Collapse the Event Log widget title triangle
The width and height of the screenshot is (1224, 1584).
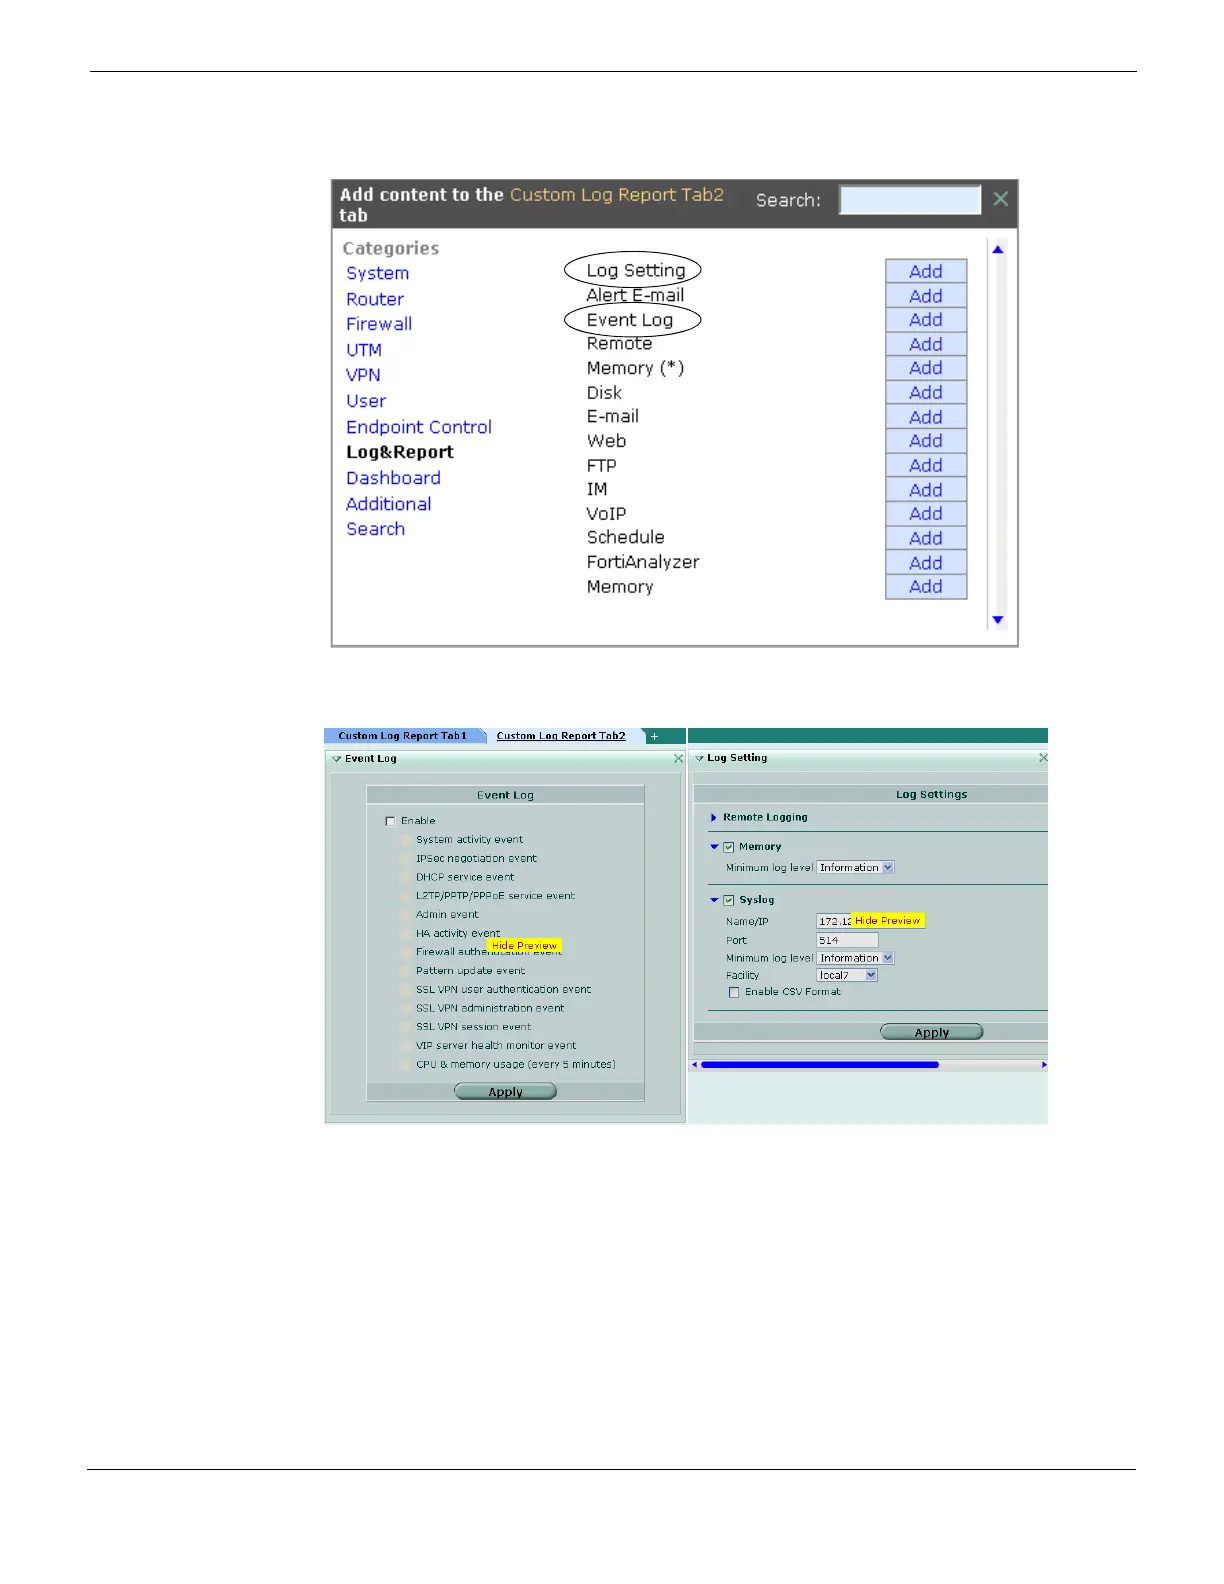pyautogui.click(x=337, y=759)
